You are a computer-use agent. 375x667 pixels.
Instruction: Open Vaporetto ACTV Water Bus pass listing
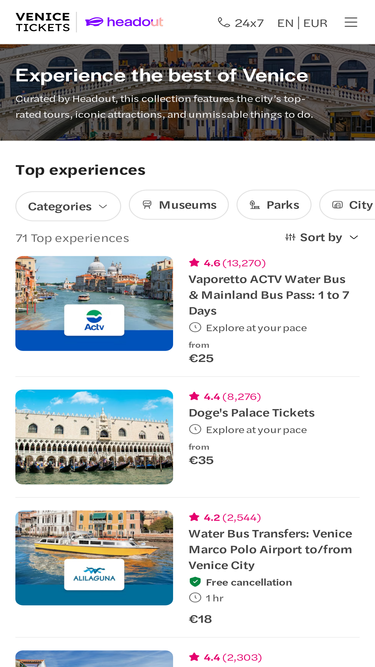[x=269, y=295]
